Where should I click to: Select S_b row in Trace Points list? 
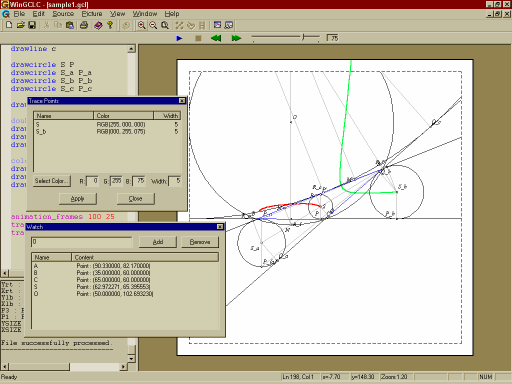(x=107, y=132)
